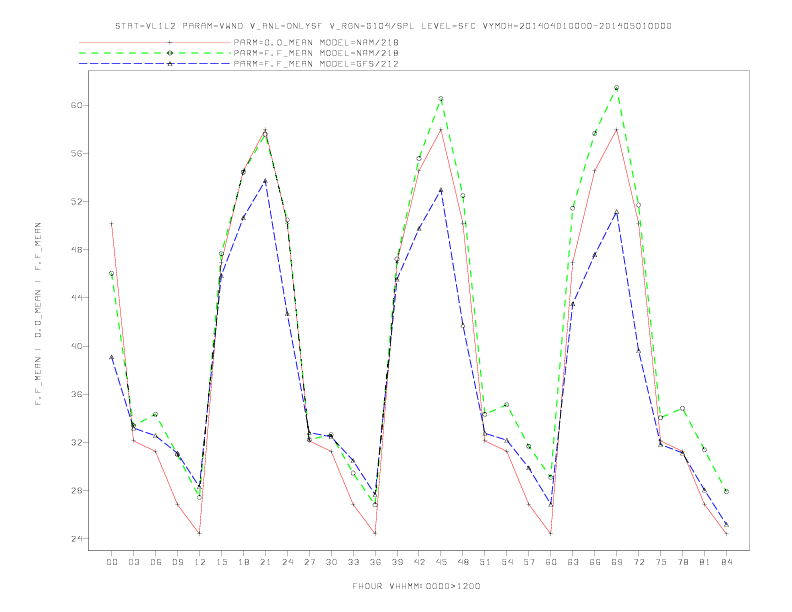
Task: Click the x-axis tick label 24
Action: click(x=287, y=562)
